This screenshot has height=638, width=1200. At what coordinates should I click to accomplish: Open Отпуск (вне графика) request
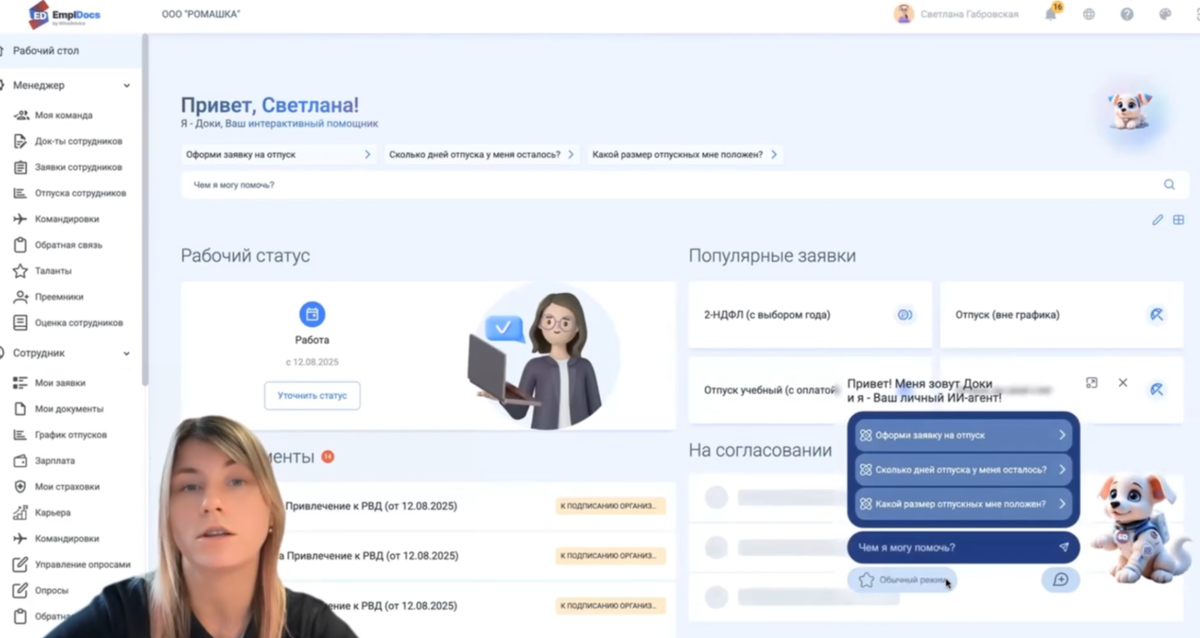coord(1064,315)
